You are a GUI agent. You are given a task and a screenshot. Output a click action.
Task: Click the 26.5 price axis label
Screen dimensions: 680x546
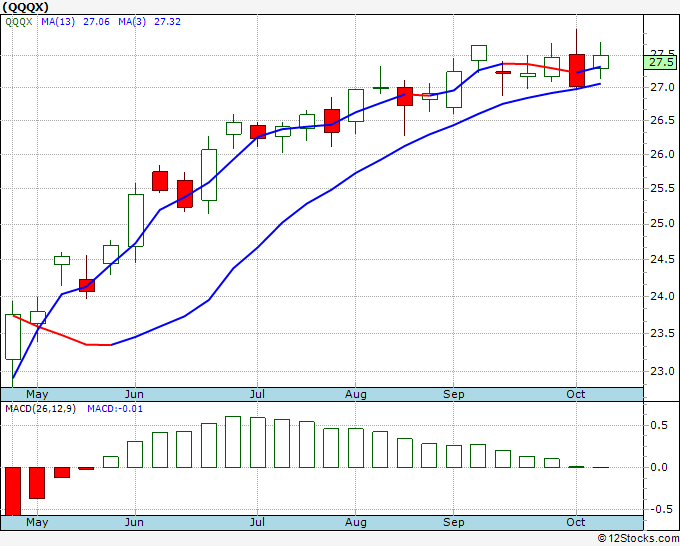click(x=662, y=120)
